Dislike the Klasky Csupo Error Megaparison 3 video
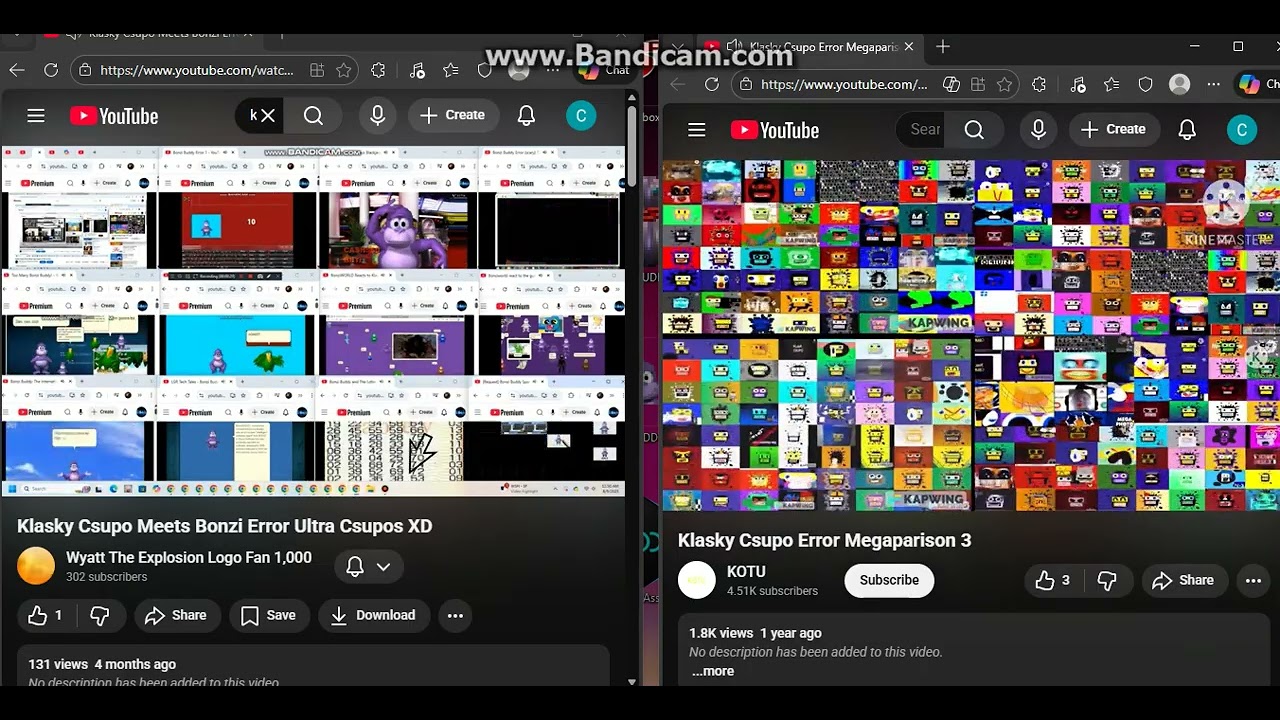1280x720 pixels. coord(1108,581)
